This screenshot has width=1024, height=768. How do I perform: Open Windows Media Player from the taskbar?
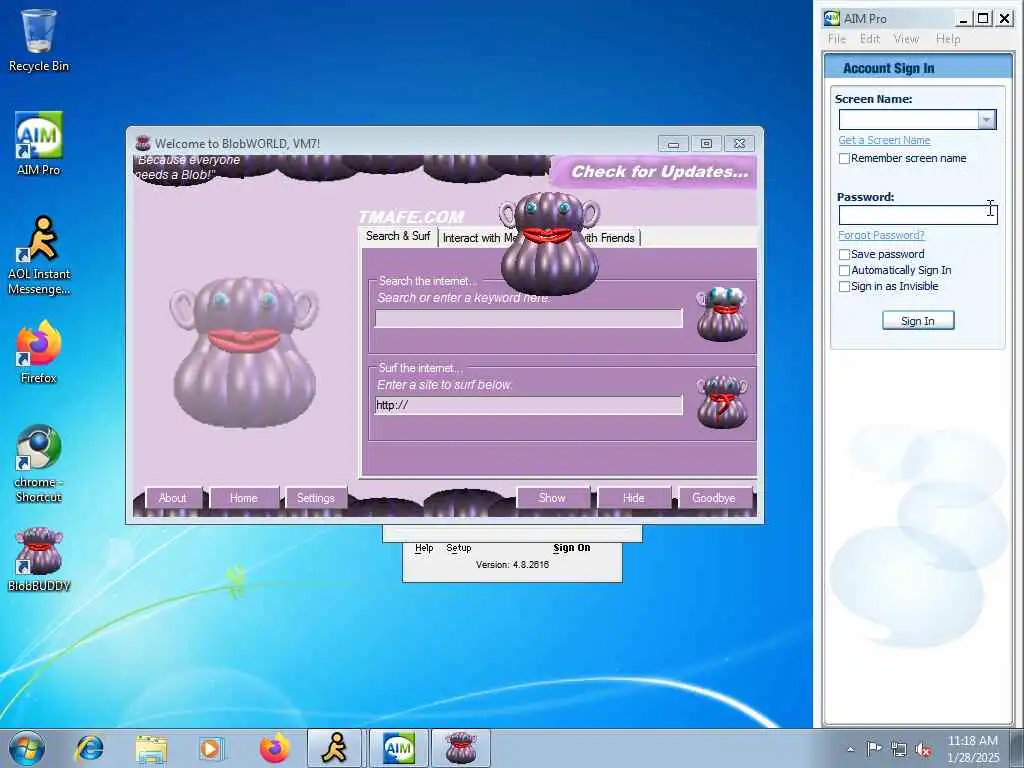tap(211, 748)
